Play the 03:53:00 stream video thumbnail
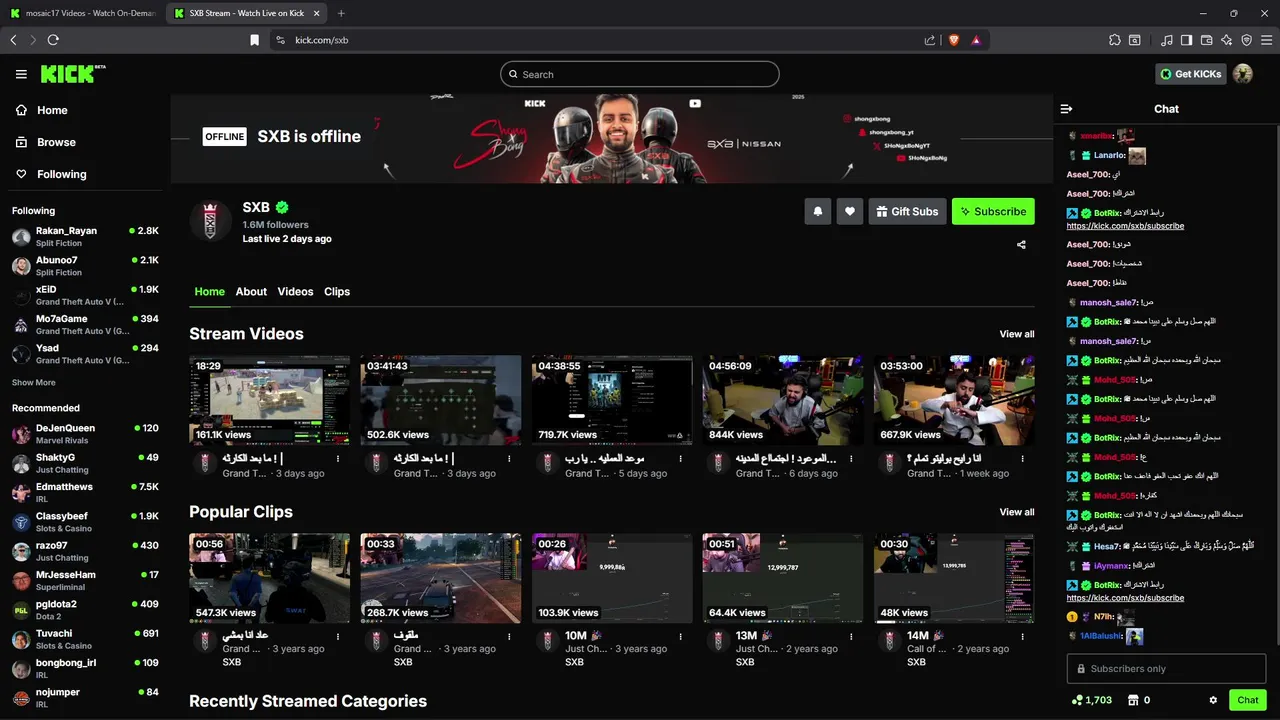The width and height of the screenshot is (1280, 720). (x=954, y=400)
